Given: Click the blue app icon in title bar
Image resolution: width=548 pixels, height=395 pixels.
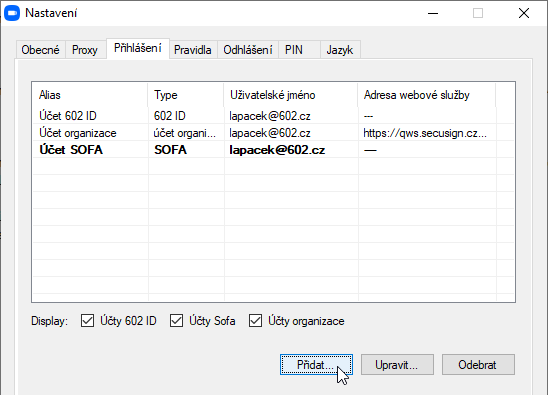Looking at the screenshot, I should pos(12,13).
